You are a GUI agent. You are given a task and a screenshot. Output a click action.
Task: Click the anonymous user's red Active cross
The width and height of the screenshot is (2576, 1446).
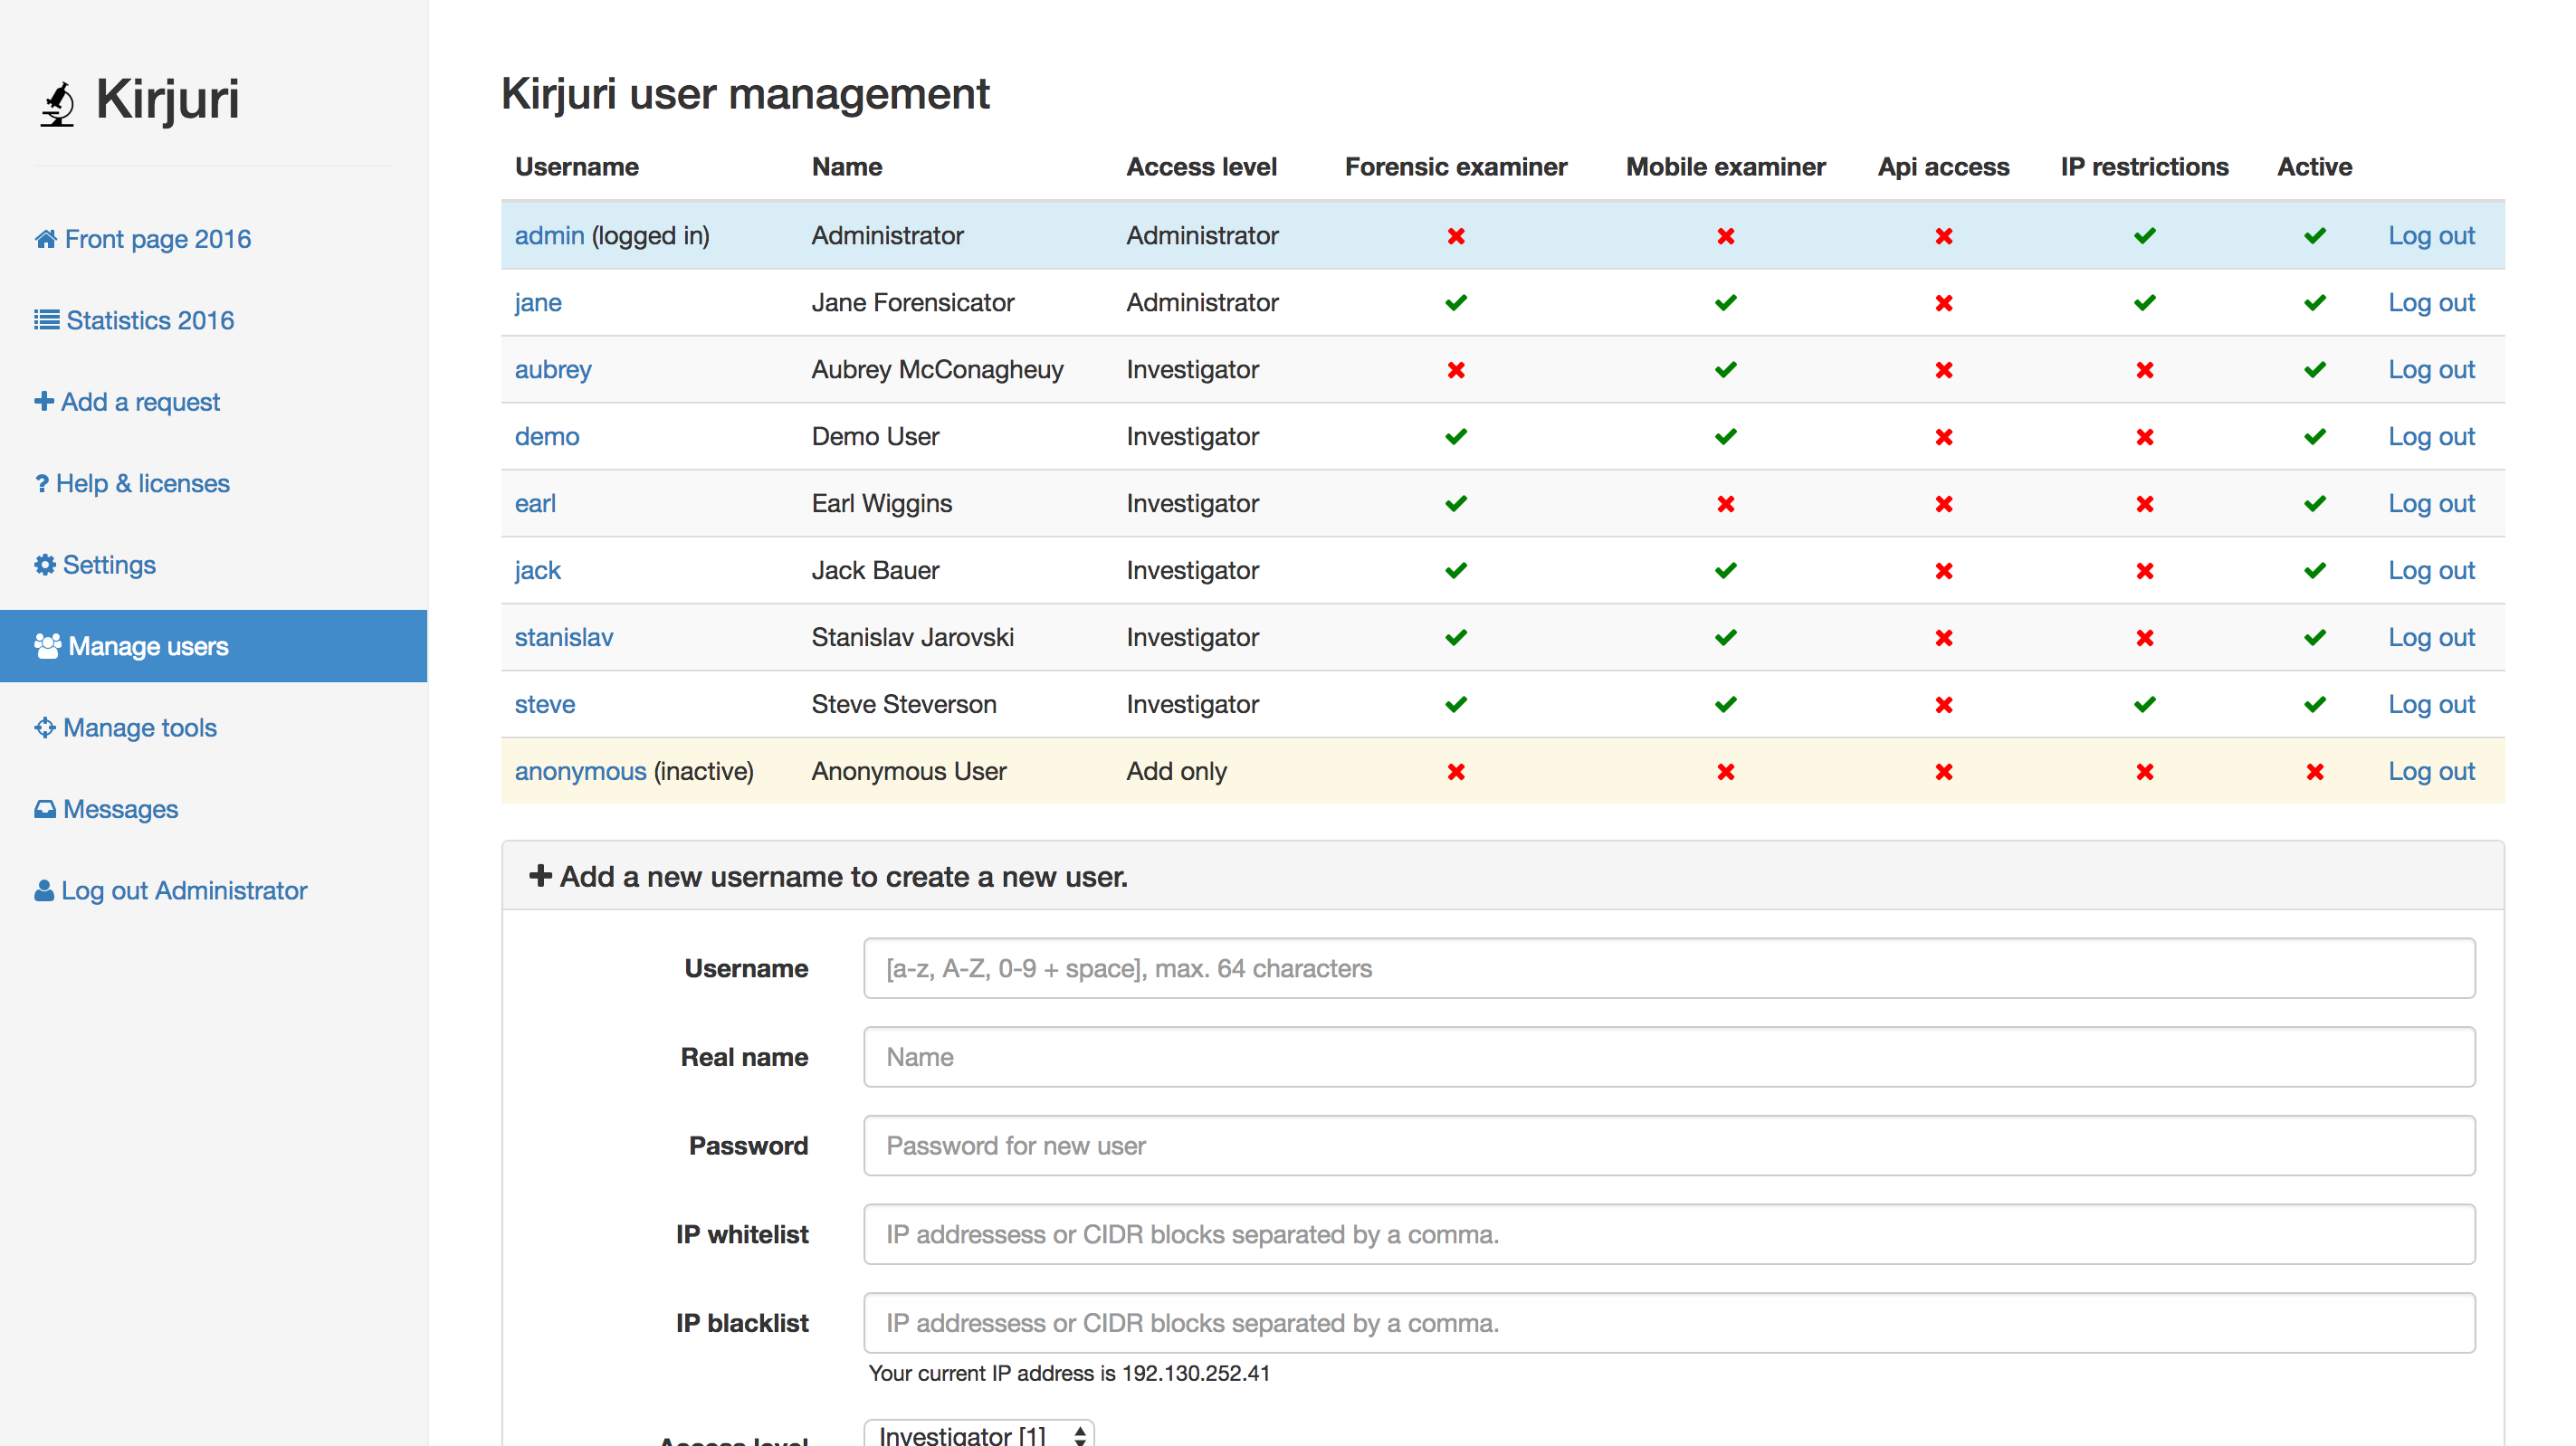click(2314, 771)
